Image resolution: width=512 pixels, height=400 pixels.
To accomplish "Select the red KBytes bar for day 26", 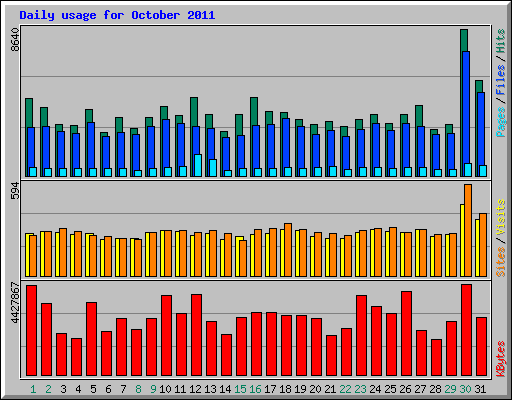I will coord(407,334).
